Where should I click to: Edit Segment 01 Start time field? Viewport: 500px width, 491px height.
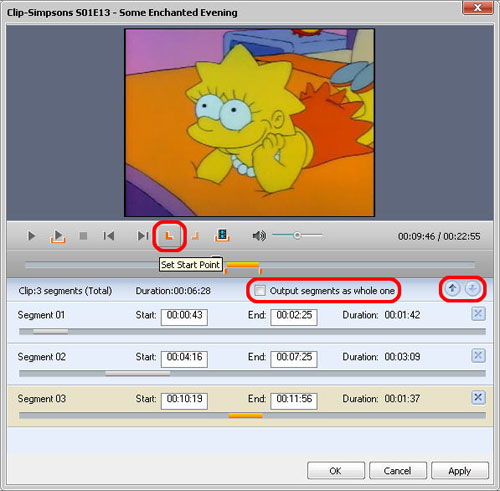point(184,317)
